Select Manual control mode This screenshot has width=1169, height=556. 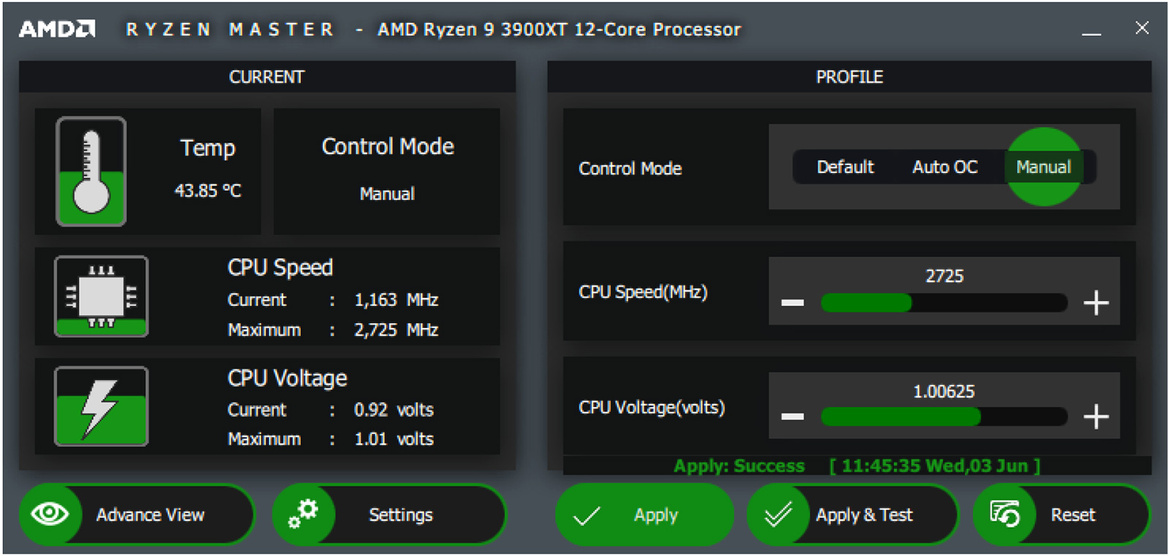pos(1044,167)
